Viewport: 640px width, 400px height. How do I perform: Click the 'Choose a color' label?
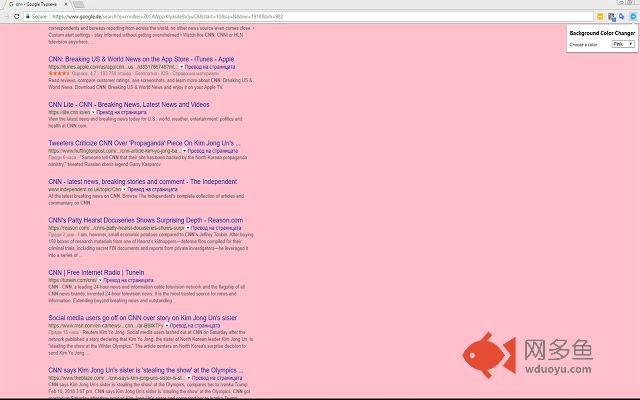click(583, 44)
